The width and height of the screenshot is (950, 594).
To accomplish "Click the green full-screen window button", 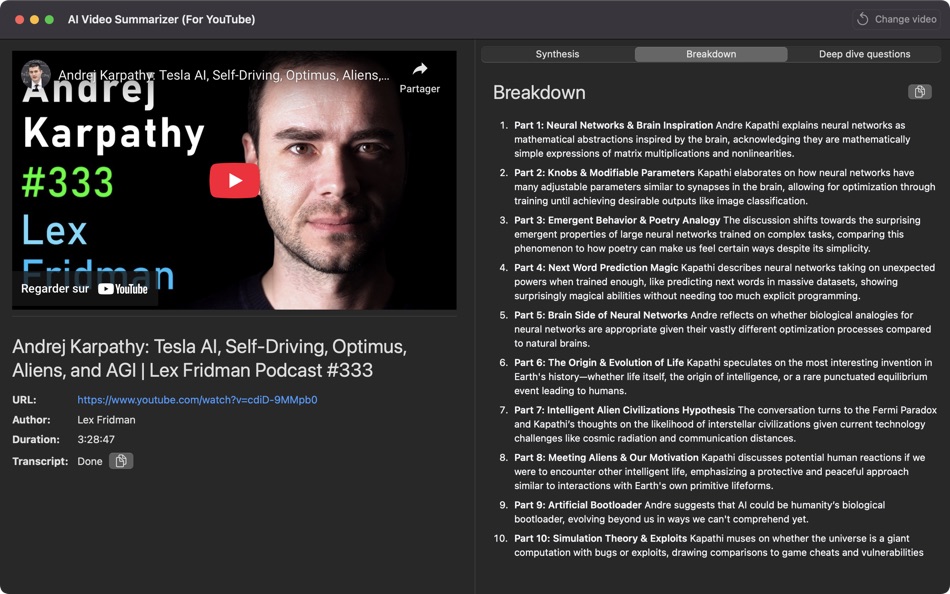I will coord(49,19).
